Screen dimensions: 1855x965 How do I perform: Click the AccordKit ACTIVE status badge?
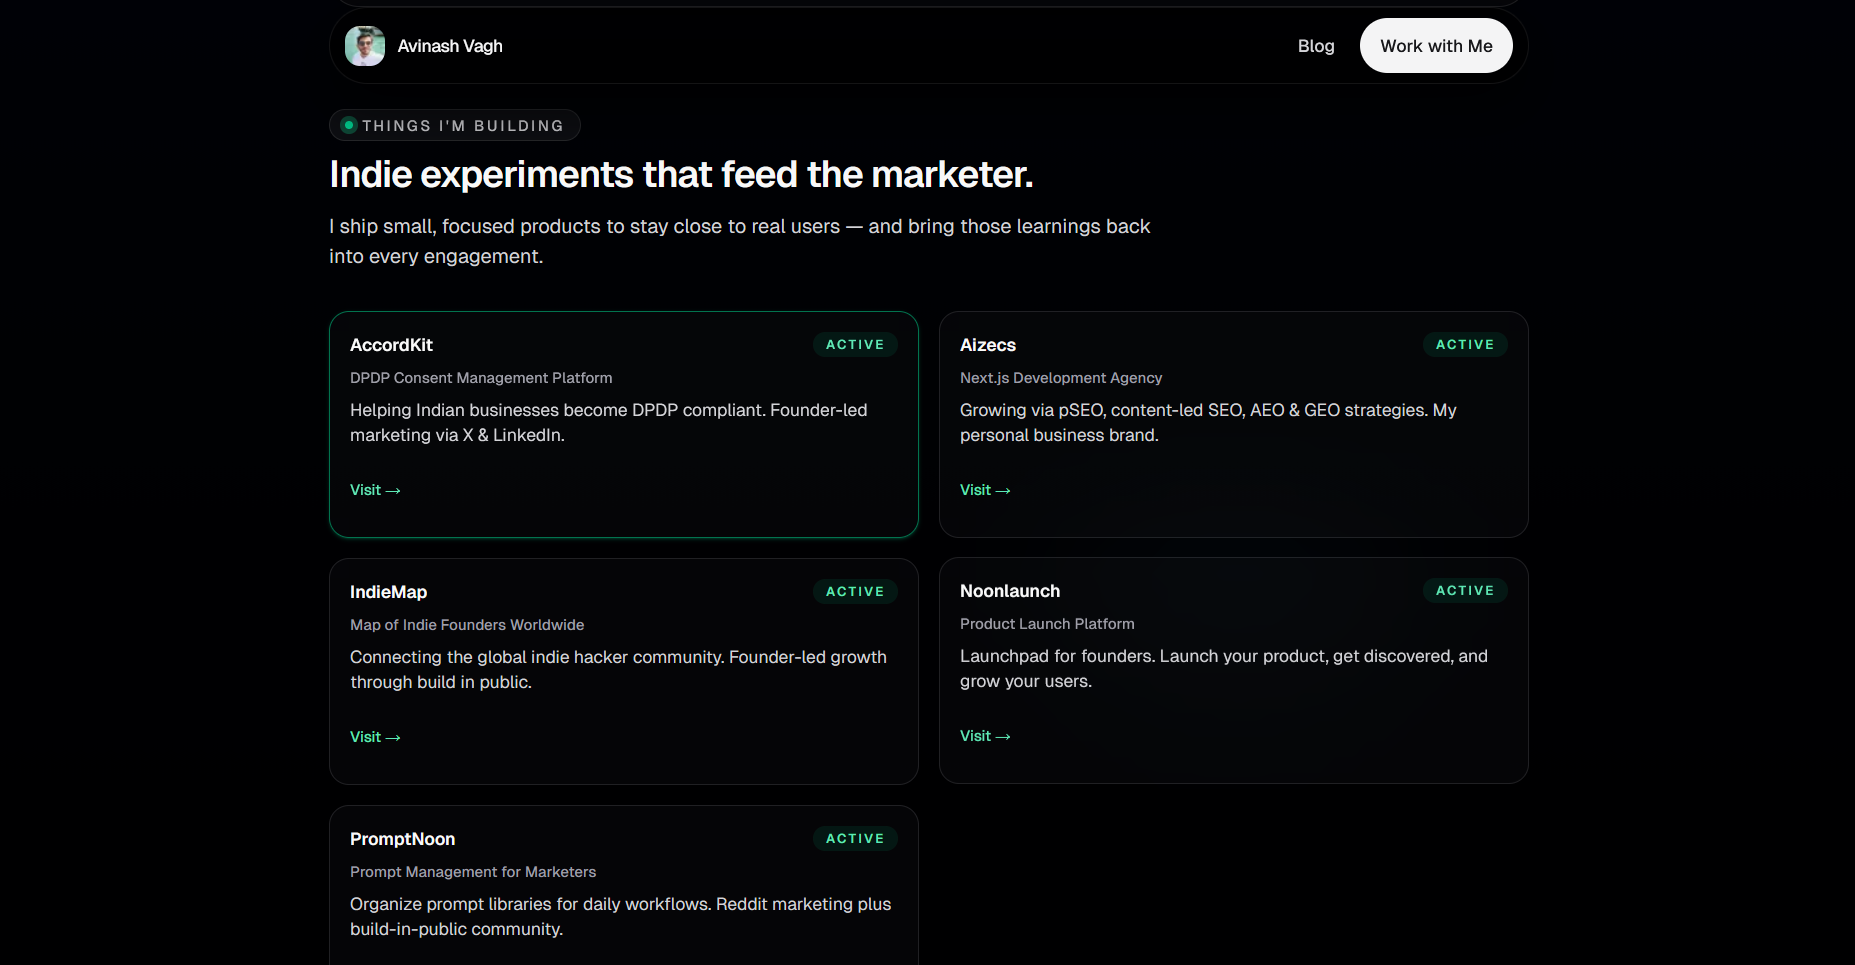pos(854,344)
